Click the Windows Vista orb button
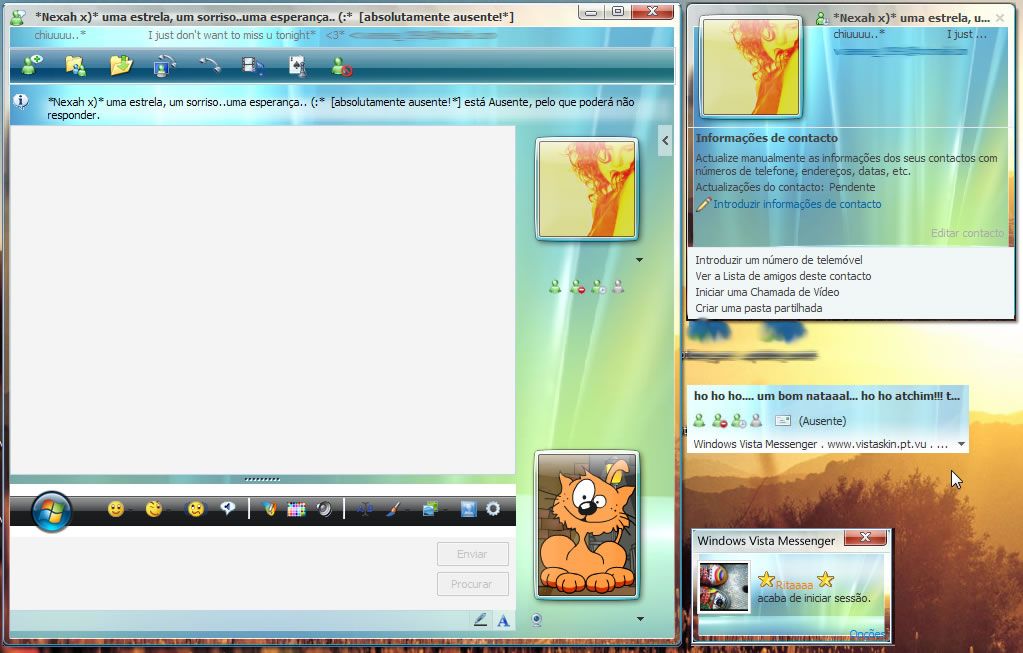The image size is (1023, 653). pos(52,511)
